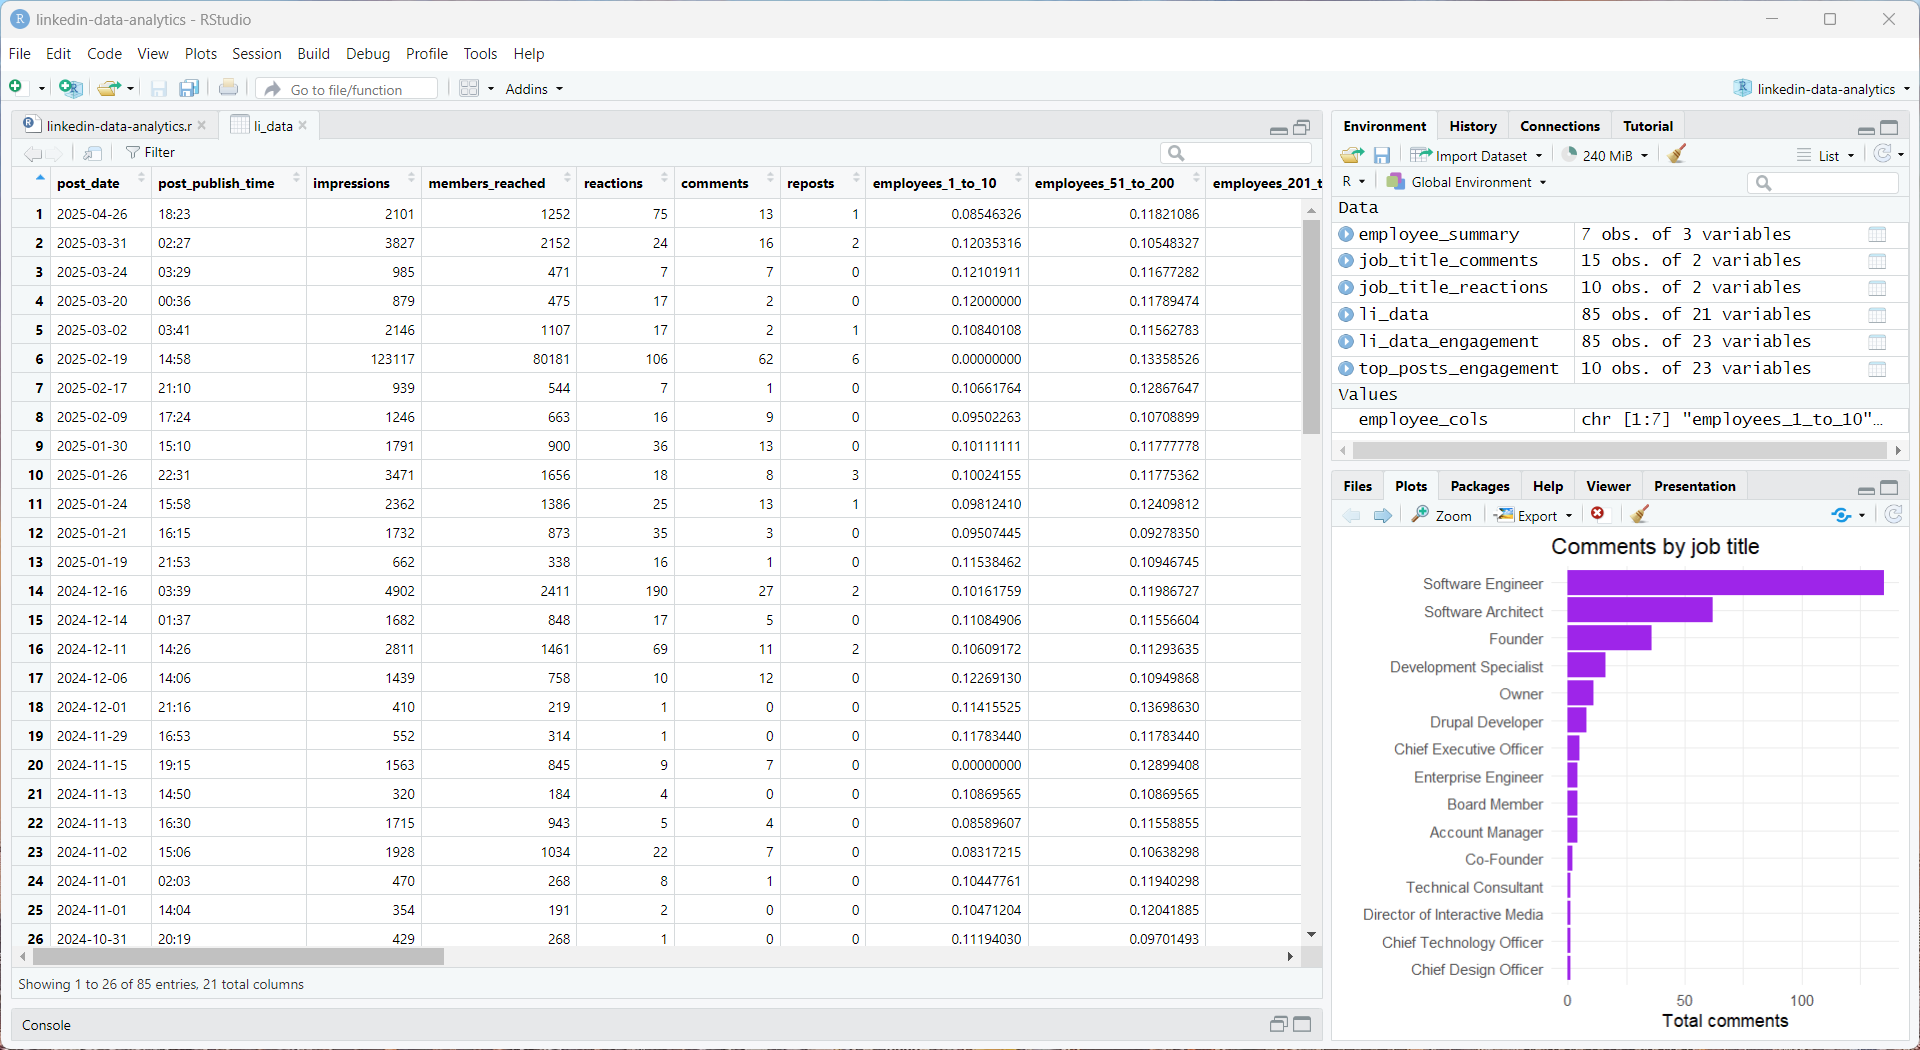Go to next plot arrow
1920x1050 pixels.
coord(1383,515)
